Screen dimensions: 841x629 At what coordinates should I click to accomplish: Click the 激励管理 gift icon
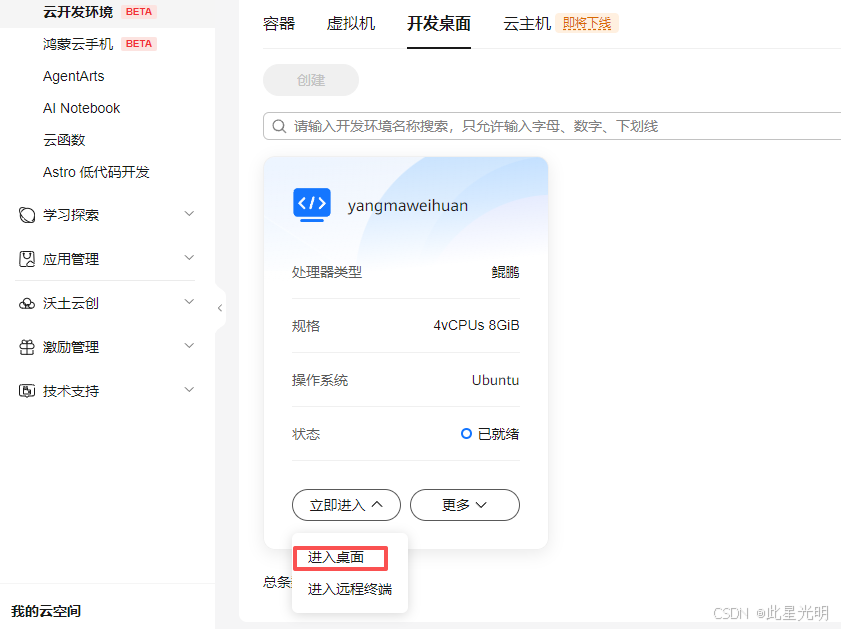click(27, 347)
